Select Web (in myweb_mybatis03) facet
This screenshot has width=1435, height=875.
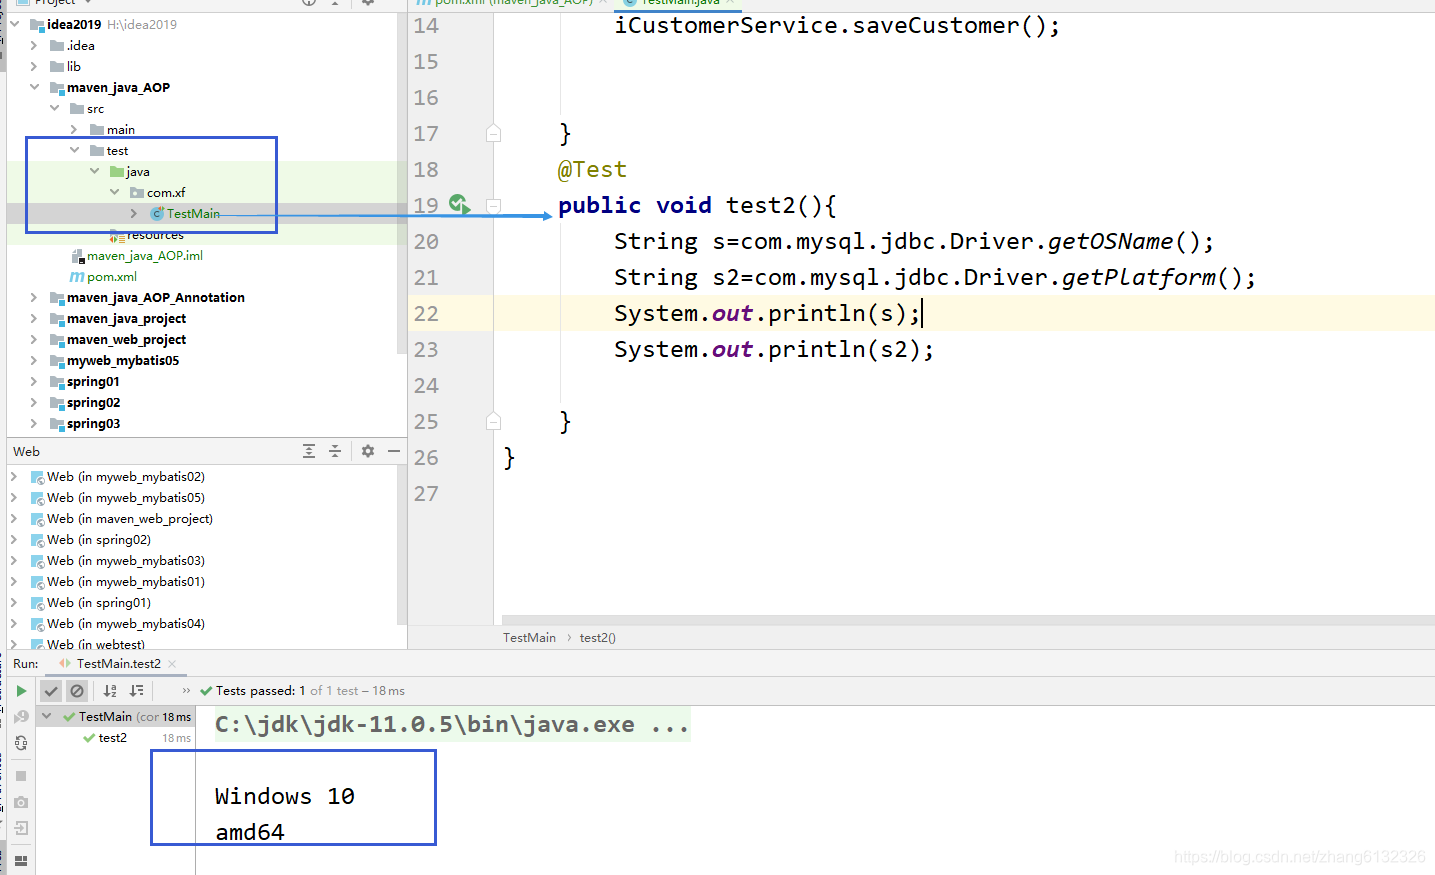125,561
